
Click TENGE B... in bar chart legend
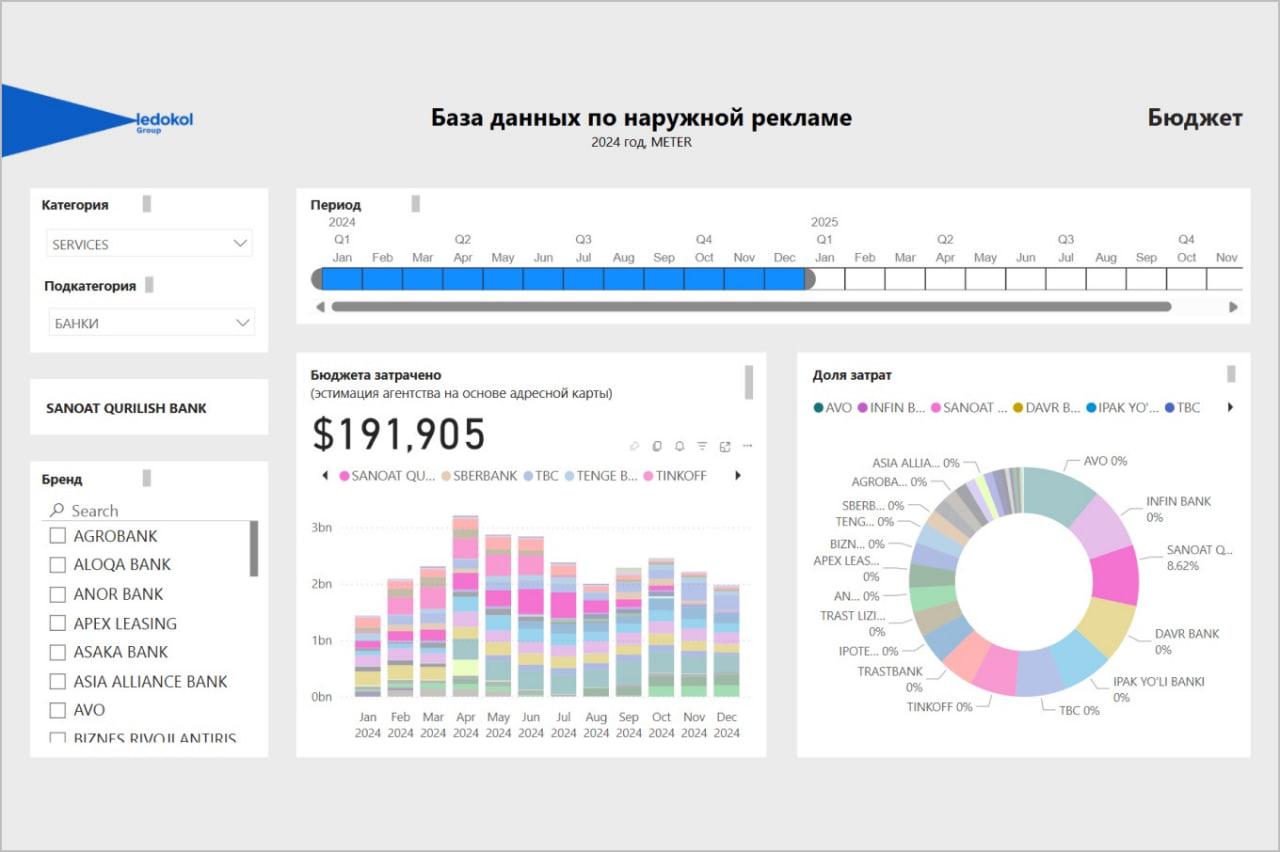[x=601, y=476]
